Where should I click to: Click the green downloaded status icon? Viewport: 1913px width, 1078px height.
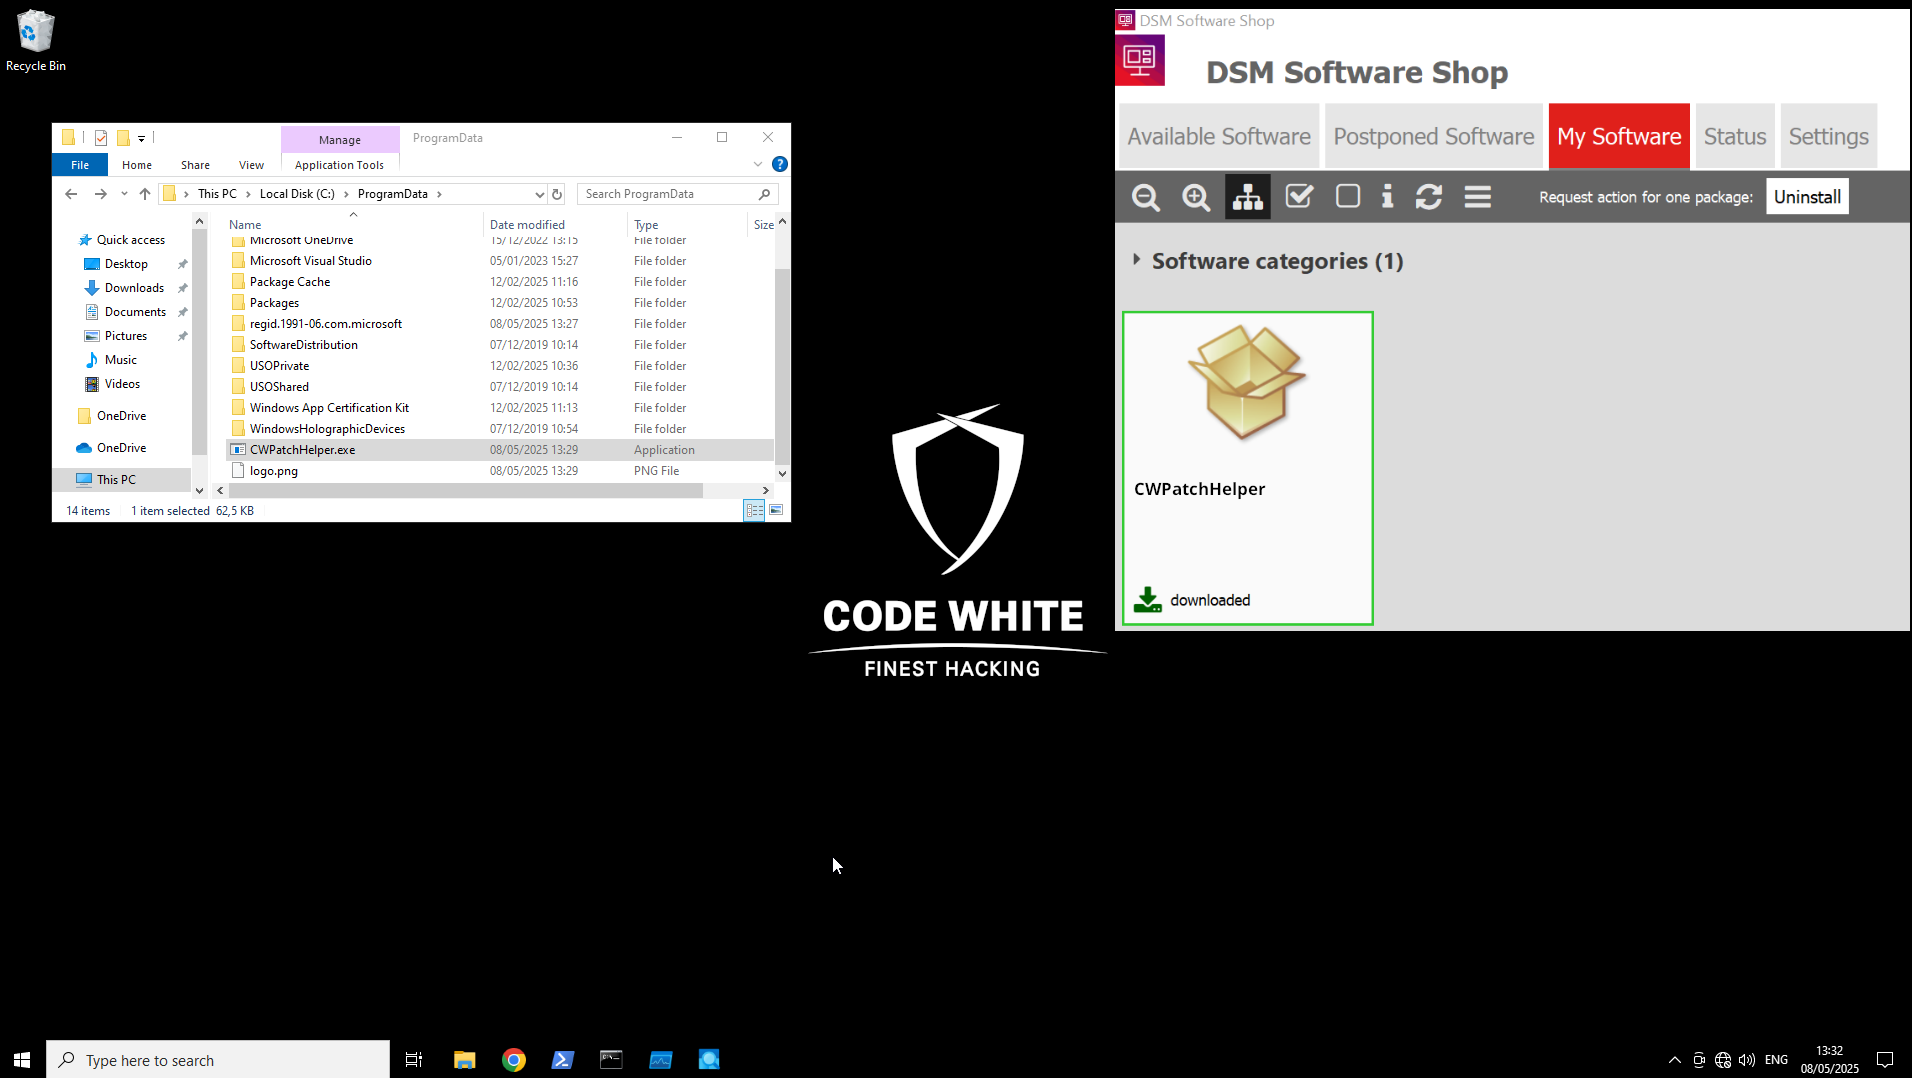coord(1148,600)
